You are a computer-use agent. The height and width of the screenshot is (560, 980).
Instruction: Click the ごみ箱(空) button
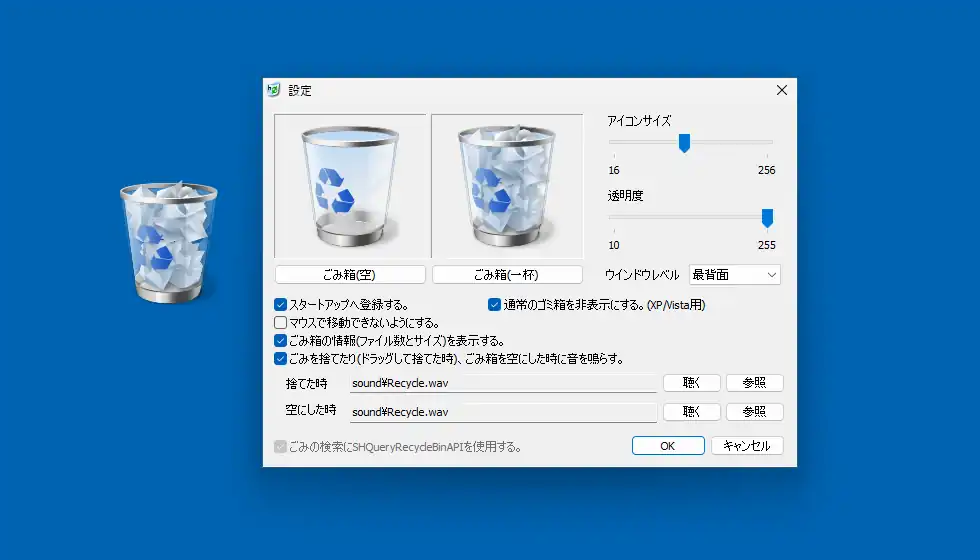(x=350, y=274)
